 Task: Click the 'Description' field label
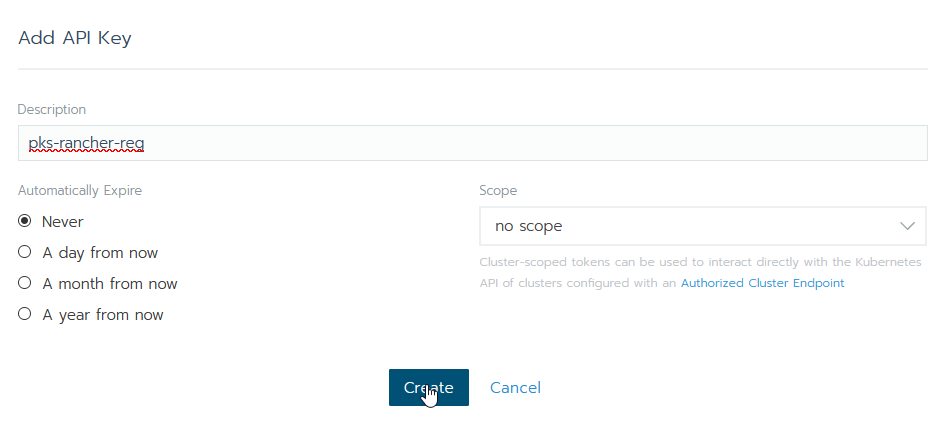click(52, 109)
